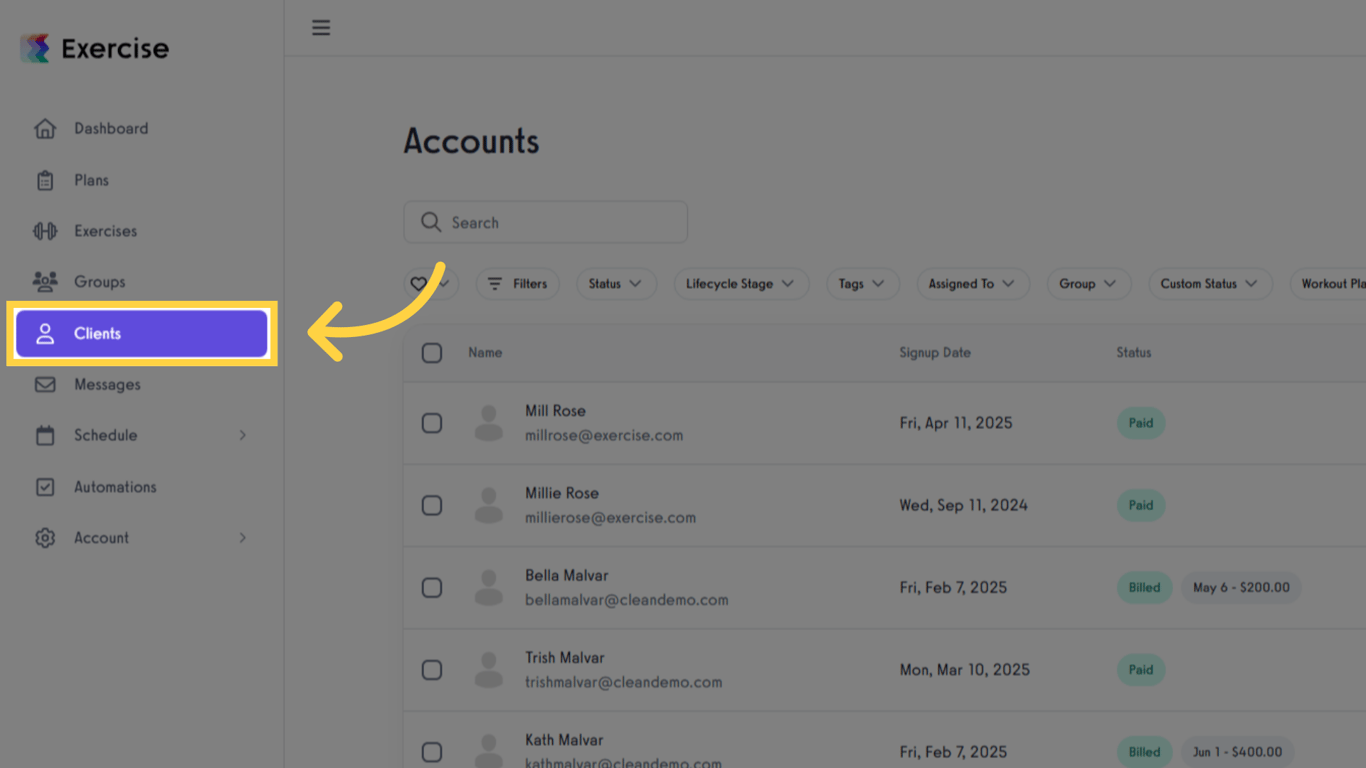The width and height of the screenshot is (1366, 768).
Task: Select the Groups people icon
Action: click(x=45, y=282)
